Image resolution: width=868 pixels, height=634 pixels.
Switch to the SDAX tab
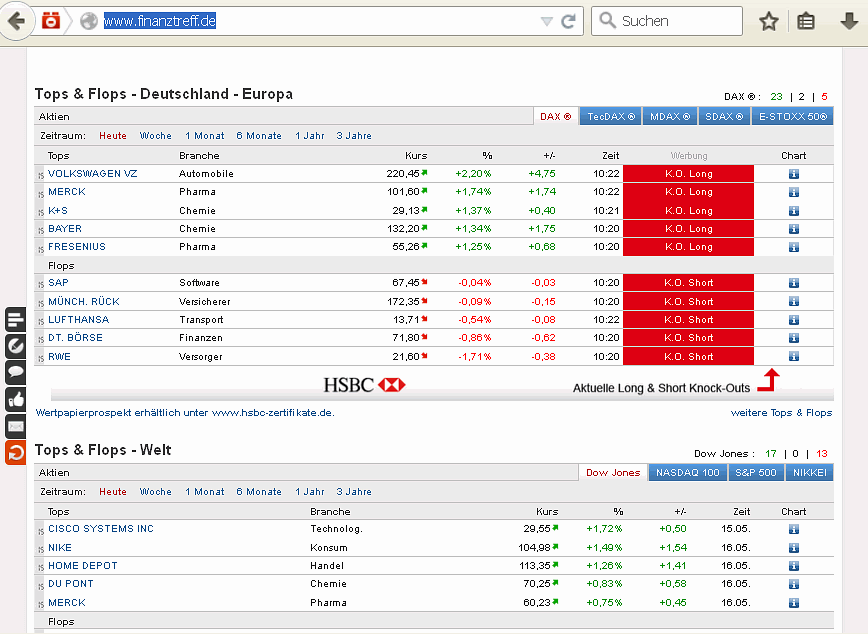tap(725, 116)
